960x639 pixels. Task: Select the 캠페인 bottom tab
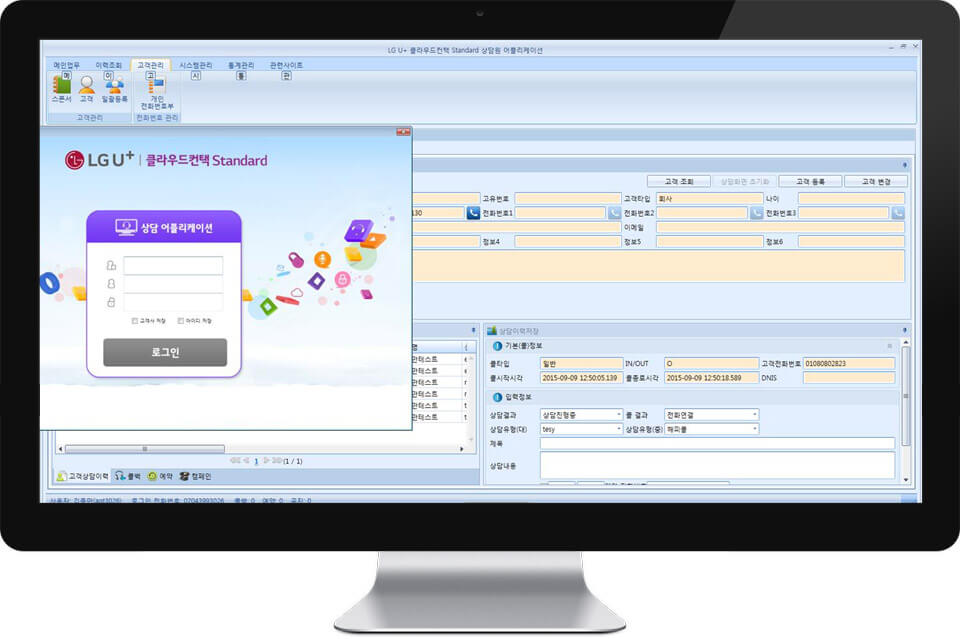point(195,476)
